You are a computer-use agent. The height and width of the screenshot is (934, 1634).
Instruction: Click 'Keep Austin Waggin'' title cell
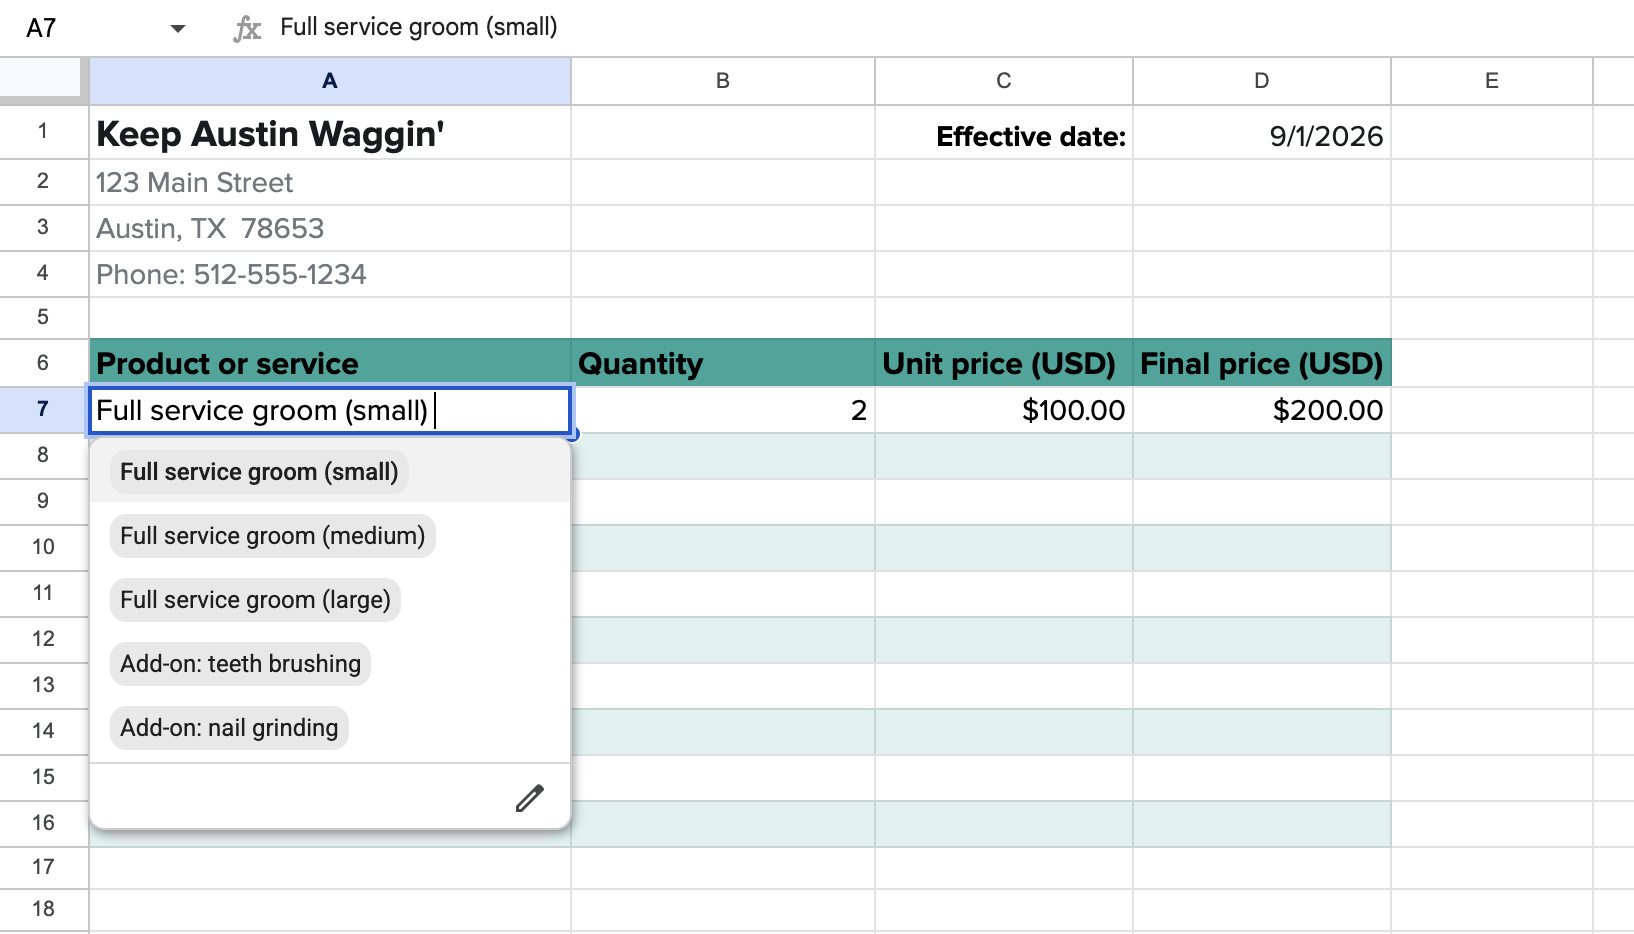[330, 133]
